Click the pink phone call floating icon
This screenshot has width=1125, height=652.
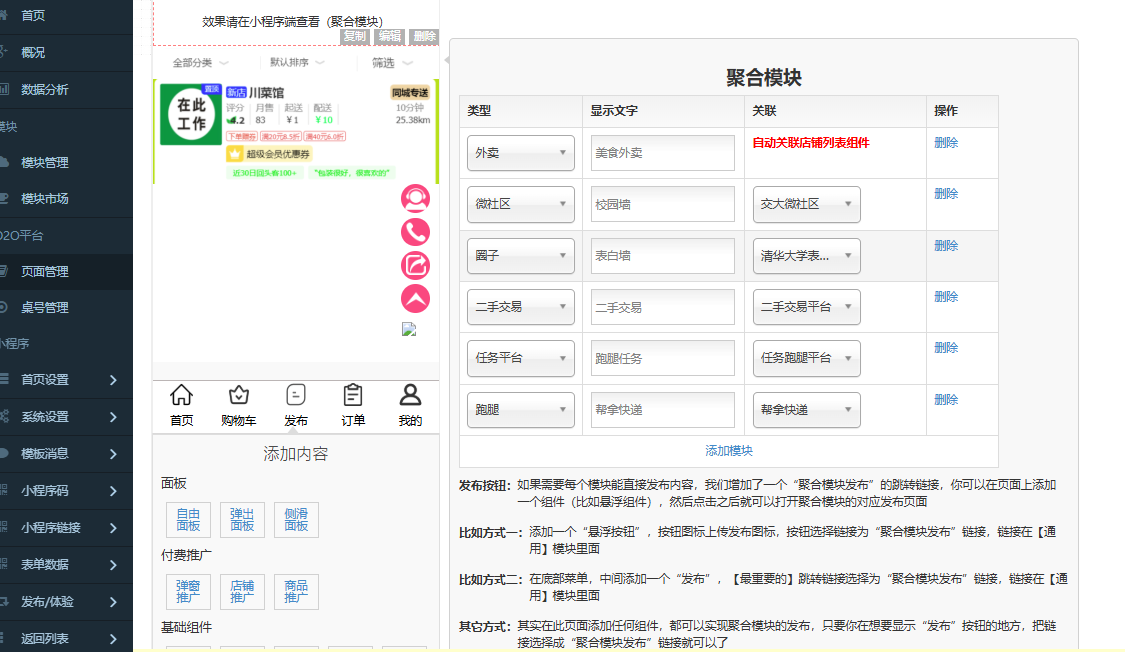pos(415,231)
